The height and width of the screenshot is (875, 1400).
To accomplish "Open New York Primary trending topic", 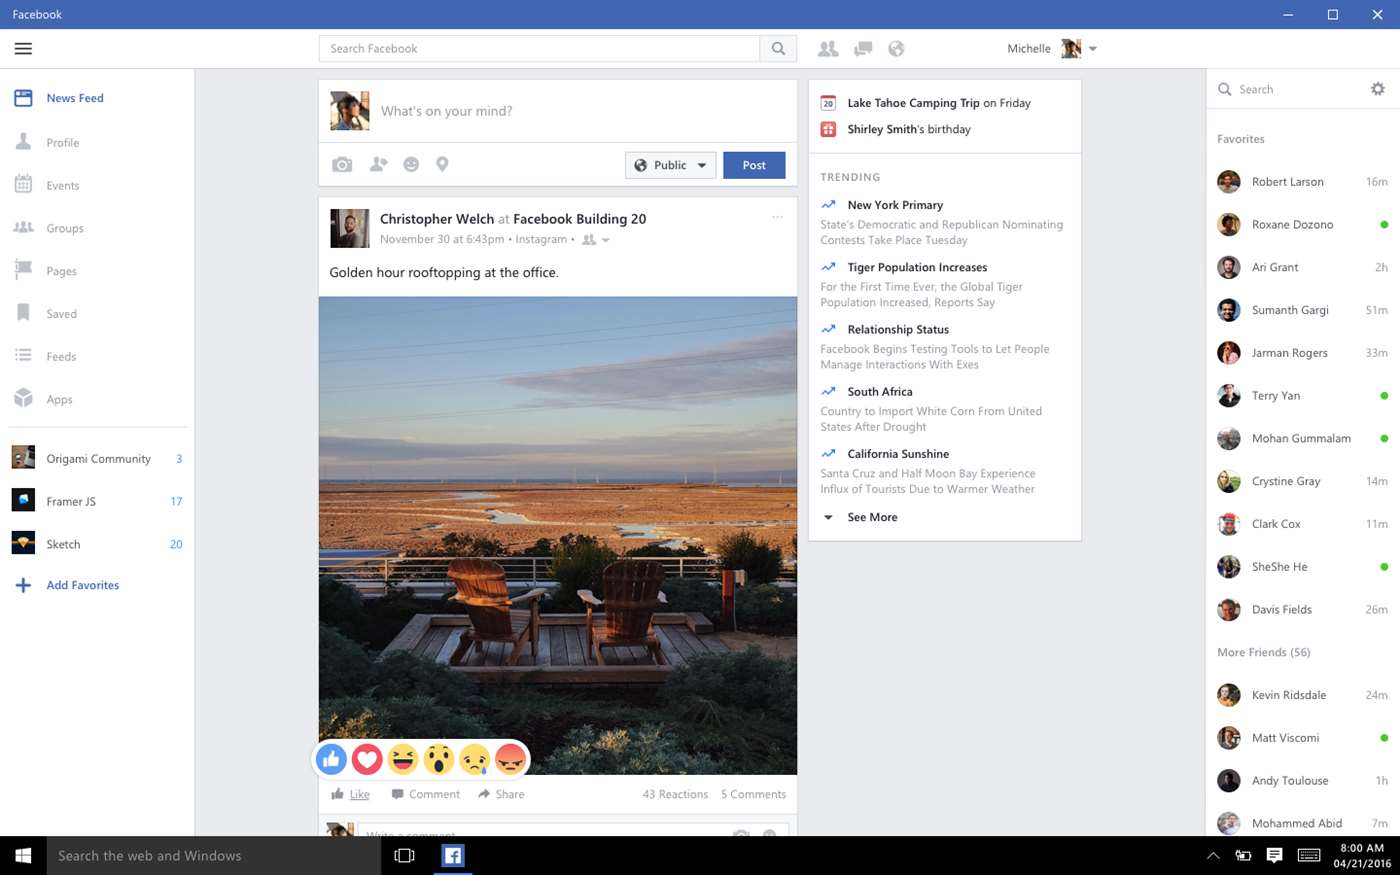I will tap(895, 205).
